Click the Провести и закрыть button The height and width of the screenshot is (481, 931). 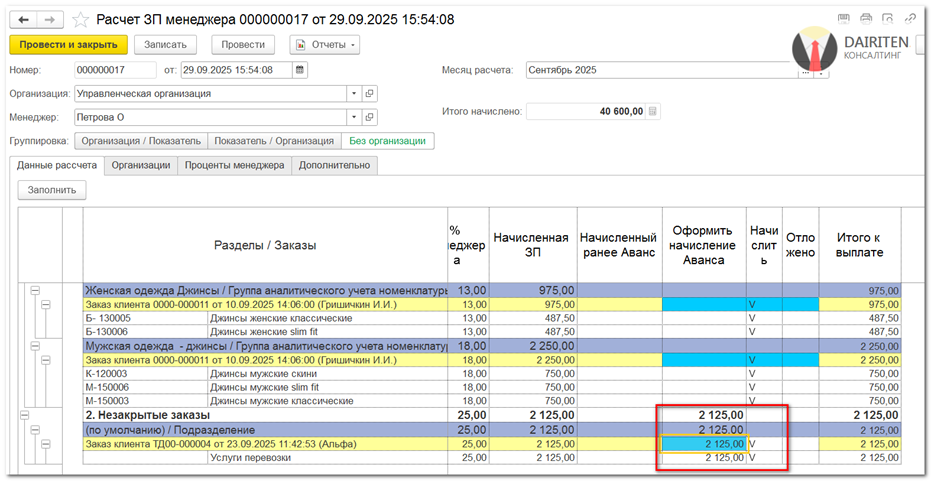point(68,45)
